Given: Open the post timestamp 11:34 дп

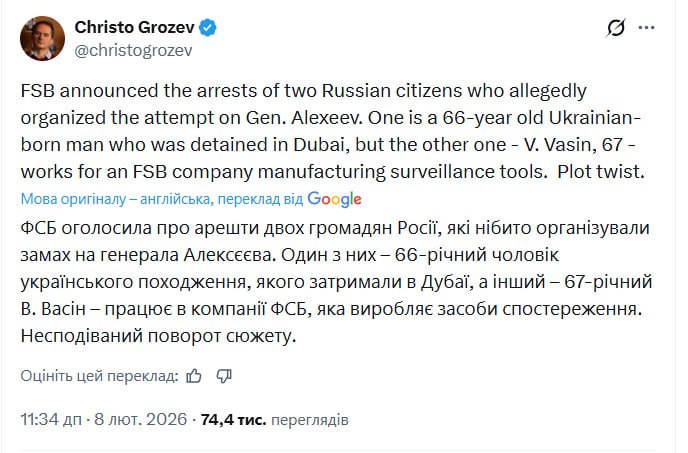Looking at the screenshot, I should (x=52, y=419).
